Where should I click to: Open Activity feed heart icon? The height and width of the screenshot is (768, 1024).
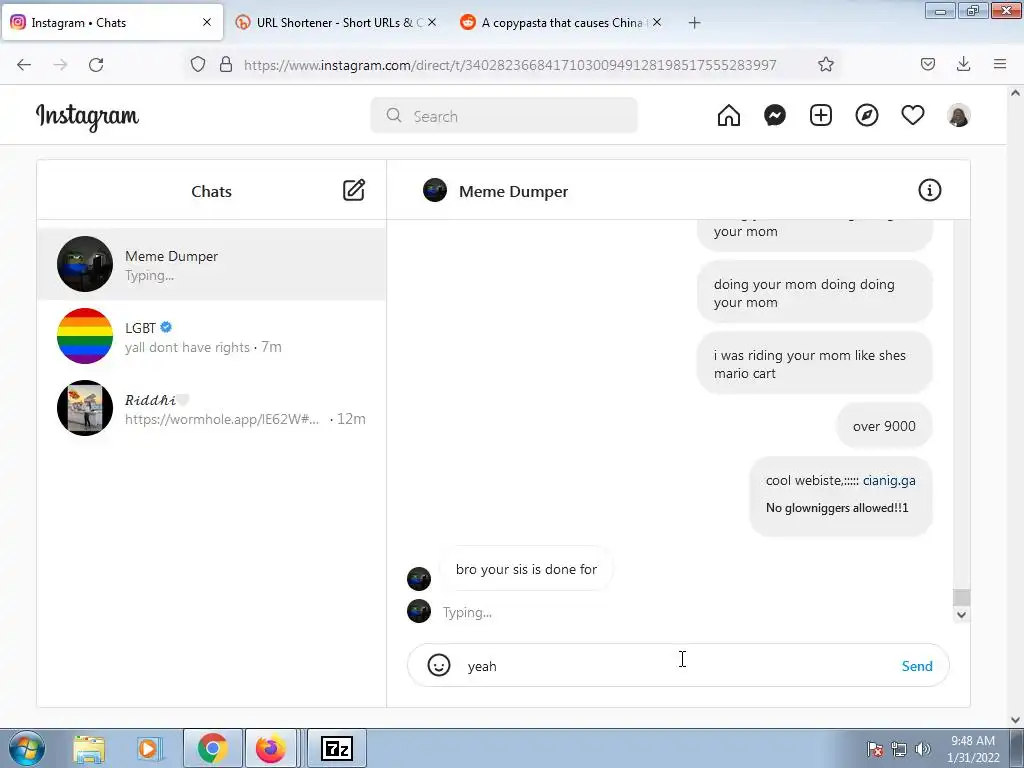click(913, 116)
